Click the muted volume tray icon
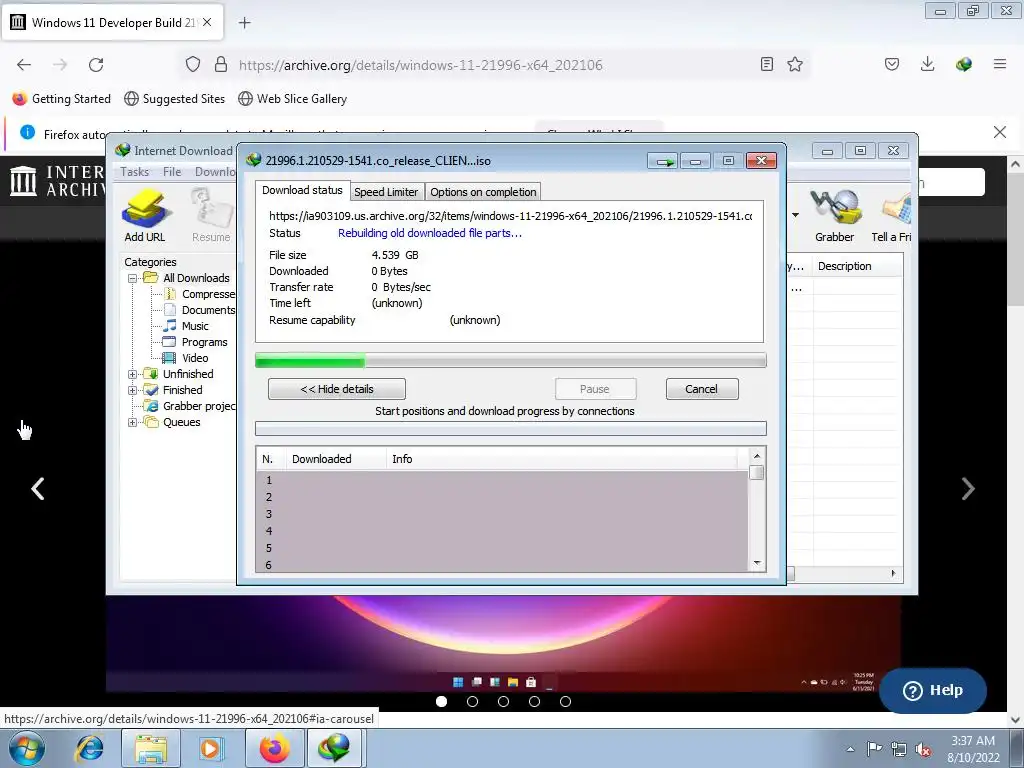Image resolution: width=1024 pixels, height=768 pixels. (923, 750)
